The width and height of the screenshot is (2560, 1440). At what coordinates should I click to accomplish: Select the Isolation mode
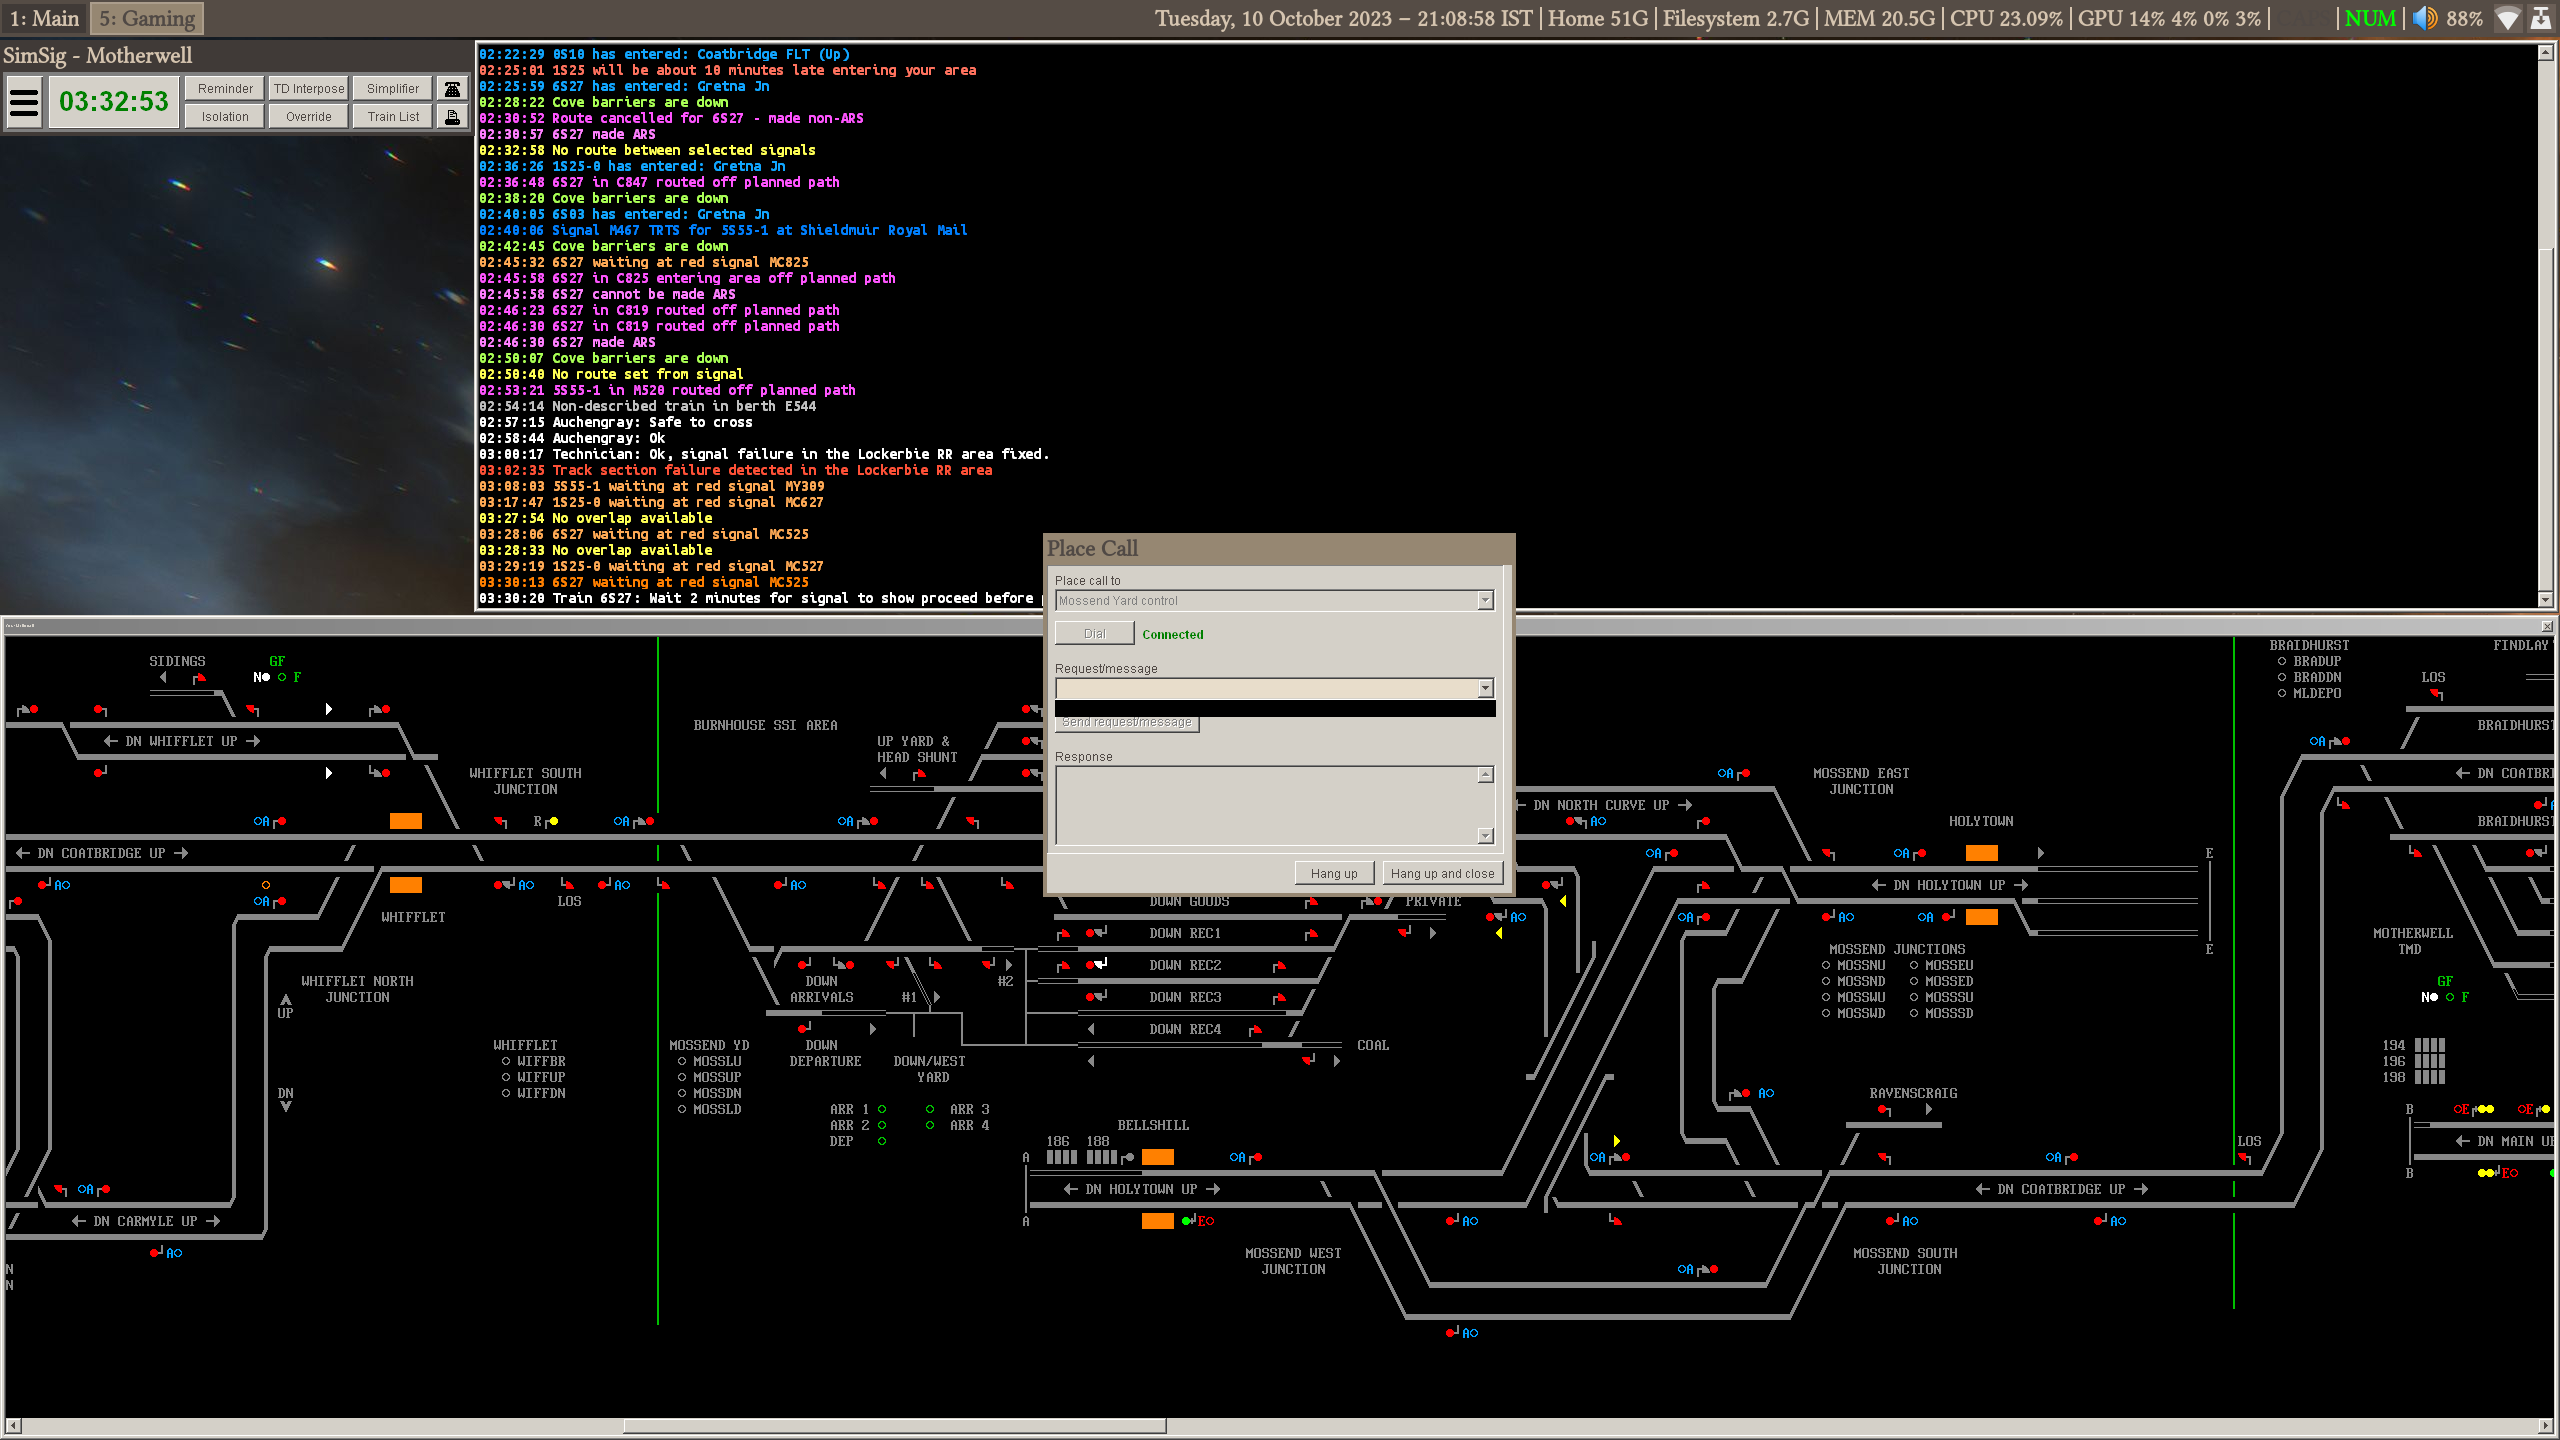click(x=225, y=116)
